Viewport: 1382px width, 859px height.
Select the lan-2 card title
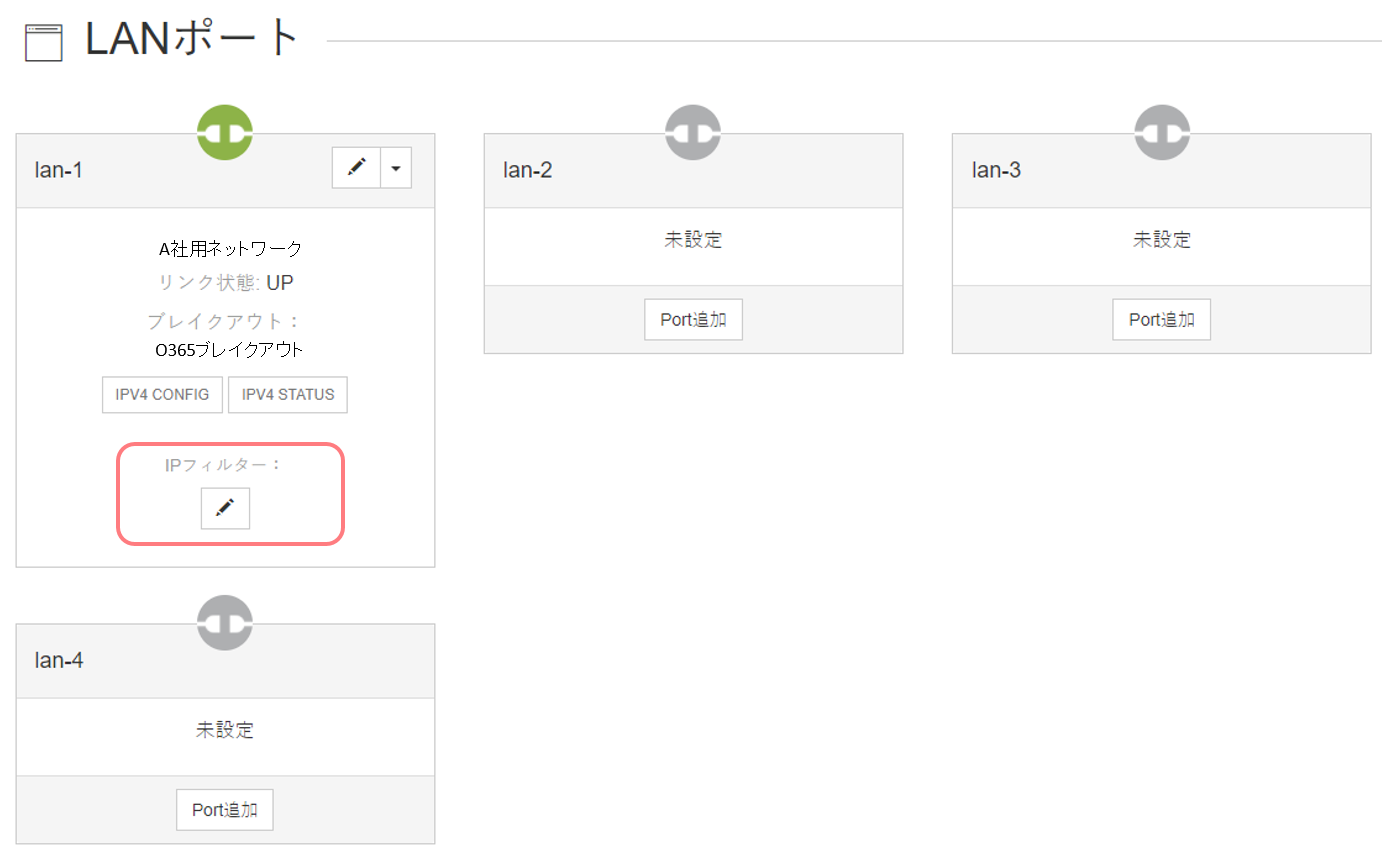pyautogui.click(x=528, y=170)
